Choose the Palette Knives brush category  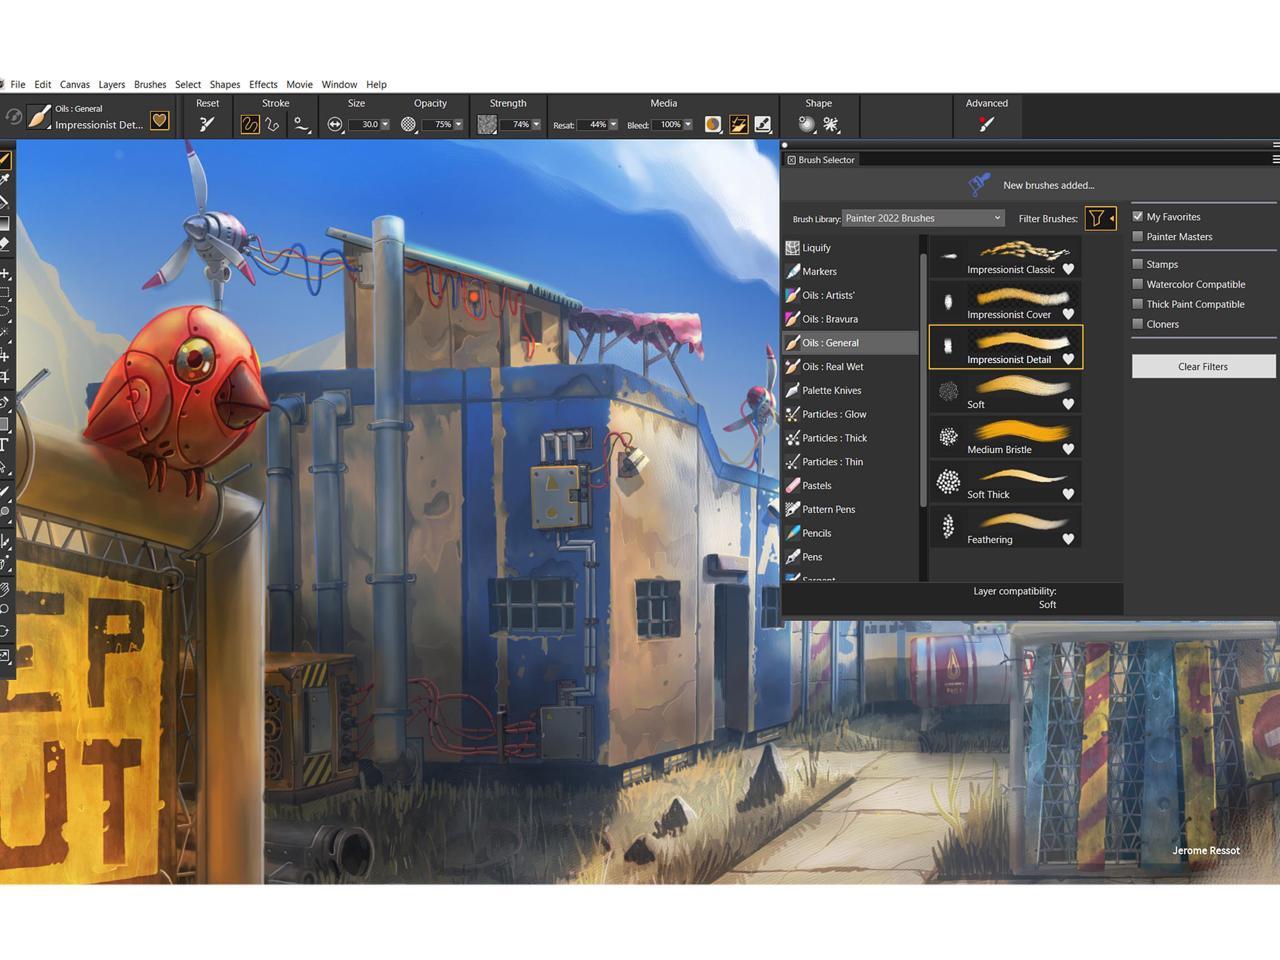tap(831, 390)
